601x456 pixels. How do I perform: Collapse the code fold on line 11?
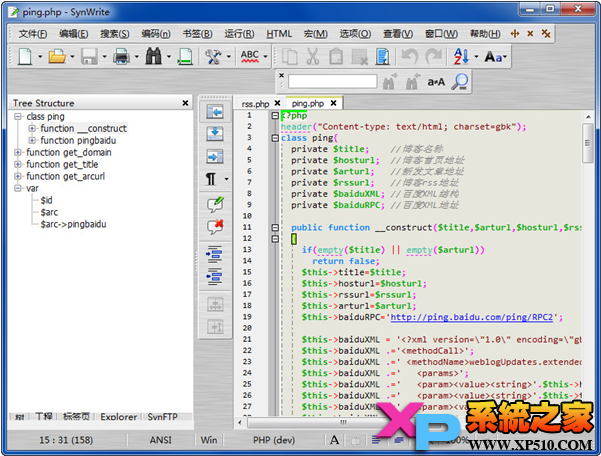pos(275,227)
